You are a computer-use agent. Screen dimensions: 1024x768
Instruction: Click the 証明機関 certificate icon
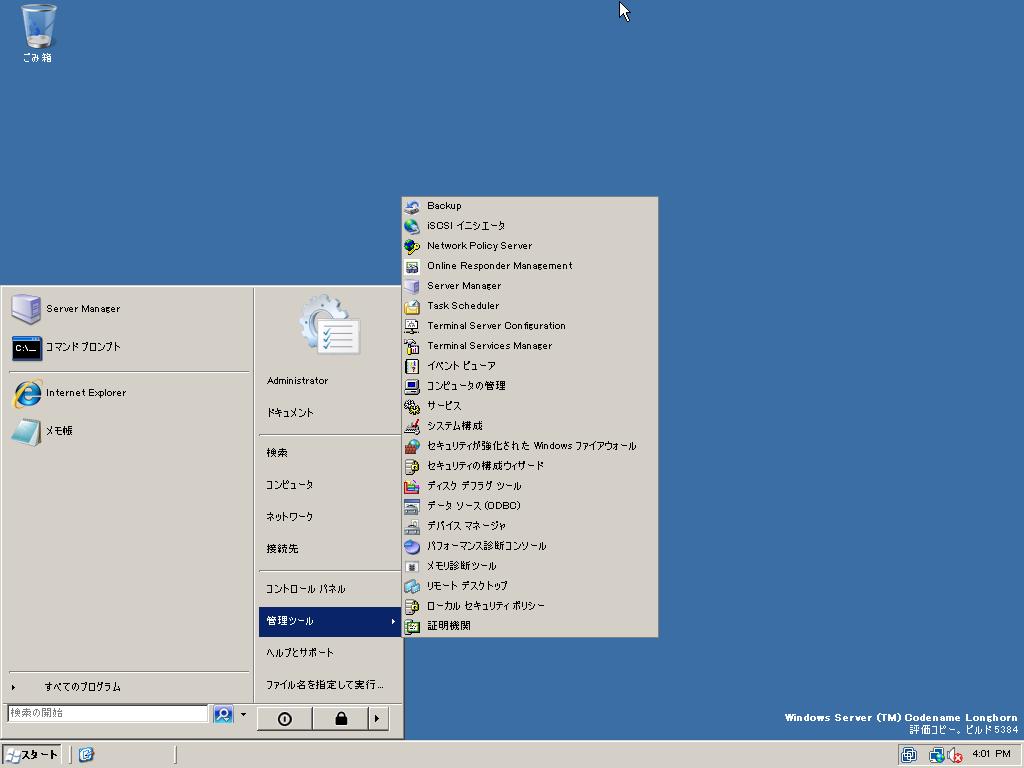point(411,626)
